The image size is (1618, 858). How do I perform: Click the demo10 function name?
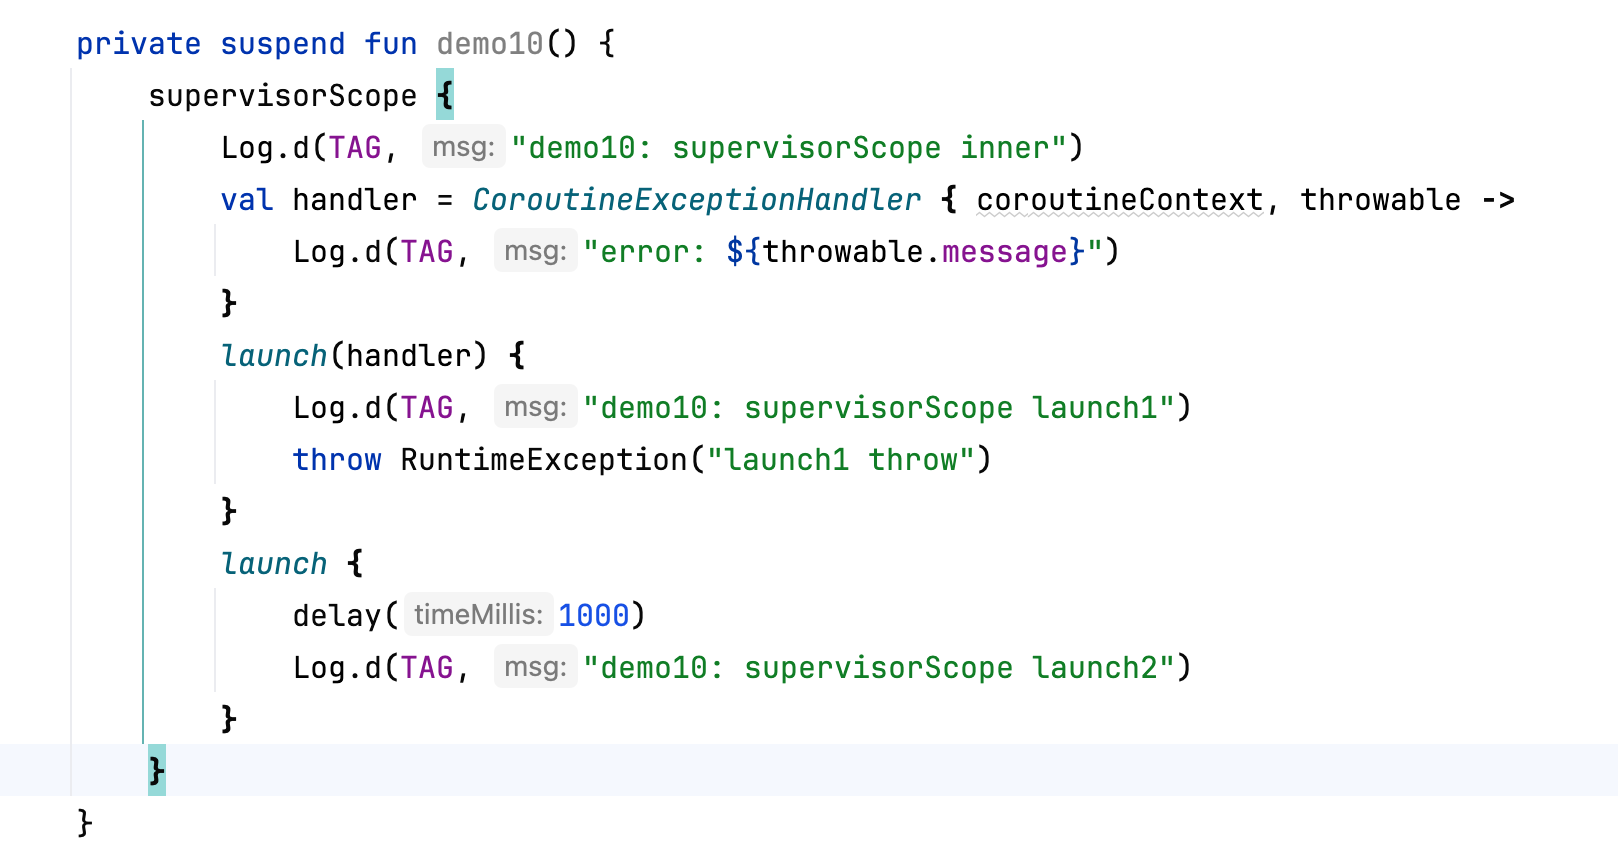click(490, 44)
